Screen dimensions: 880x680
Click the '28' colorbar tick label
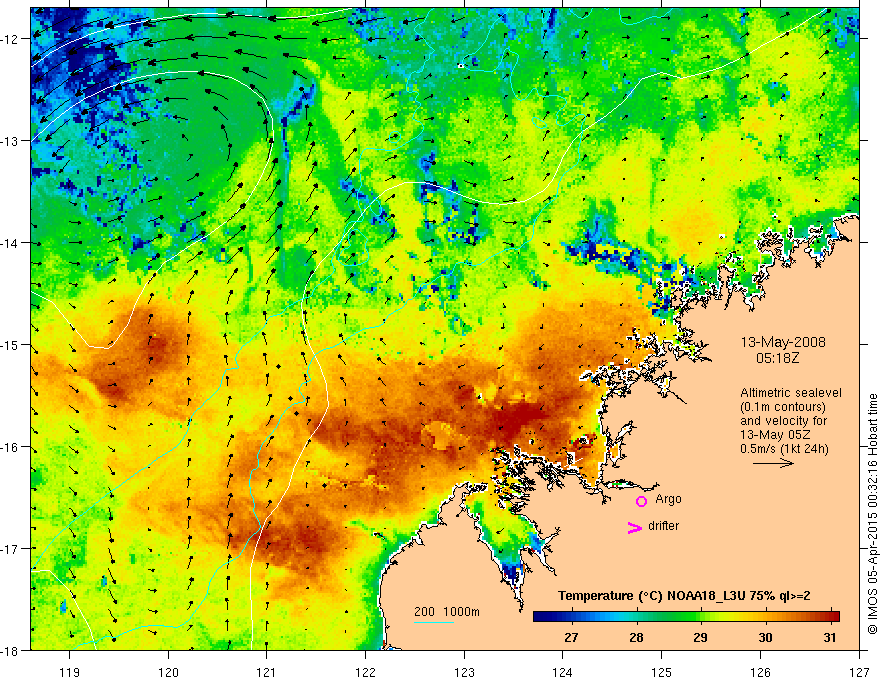[636, 637]
